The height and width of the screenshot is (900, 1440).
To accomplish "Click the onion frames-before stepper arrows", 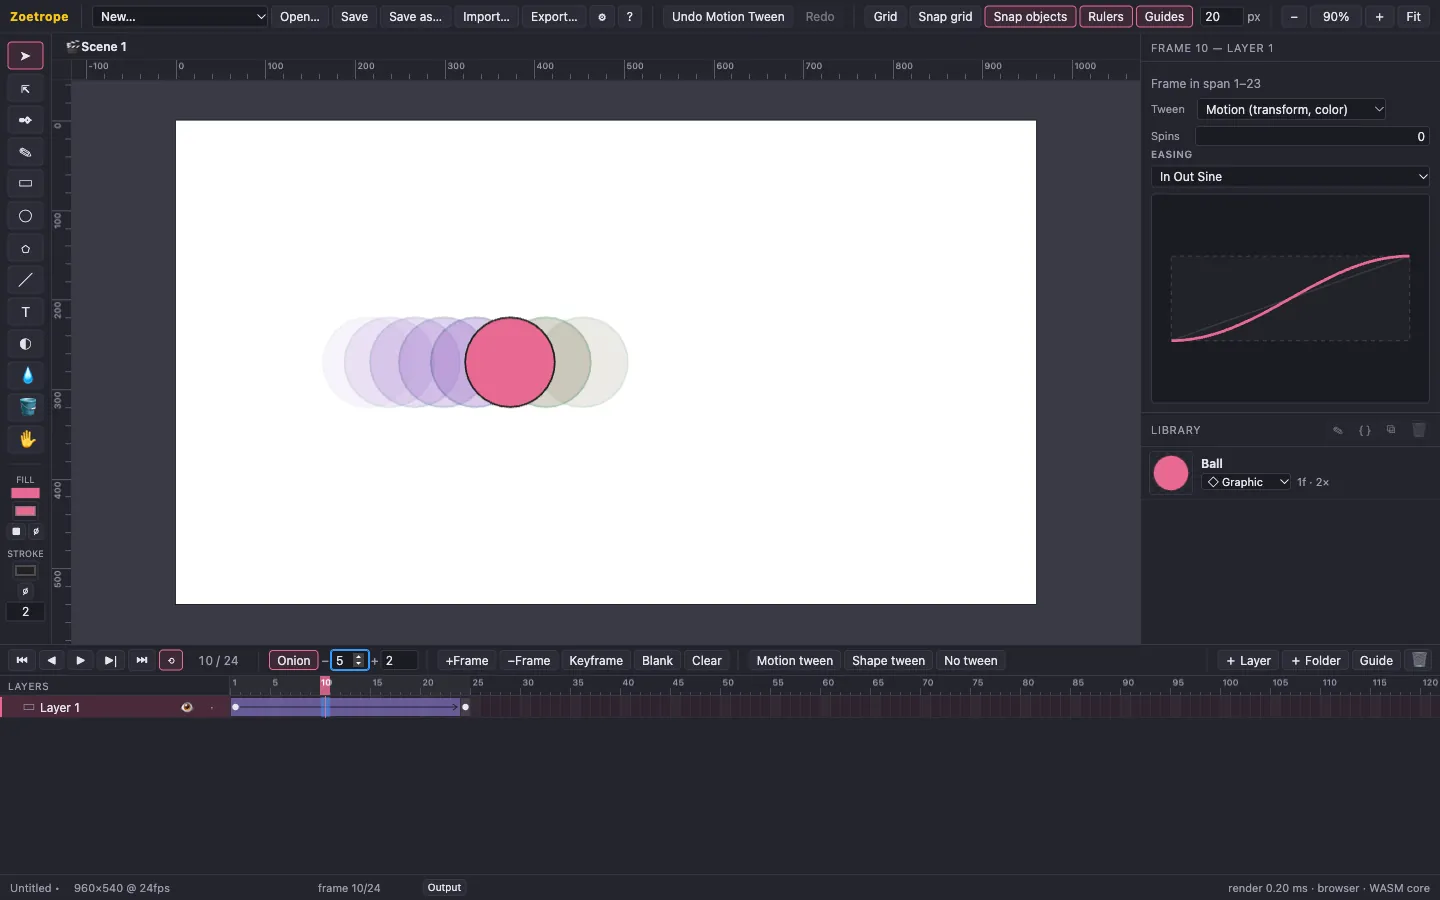I will 358,660.
